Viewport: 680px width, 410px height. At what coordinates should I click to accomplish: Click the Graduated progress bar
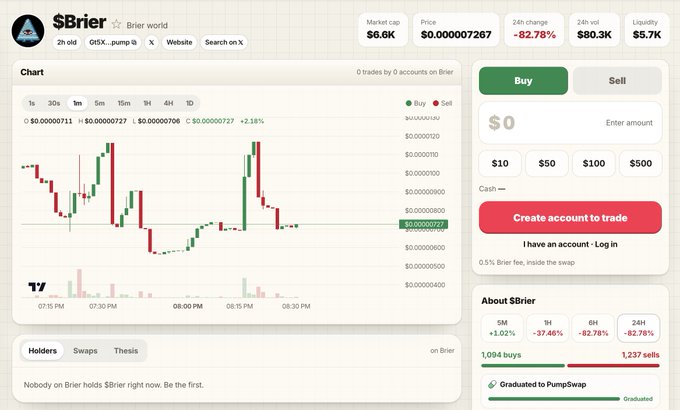pos(554,399)
